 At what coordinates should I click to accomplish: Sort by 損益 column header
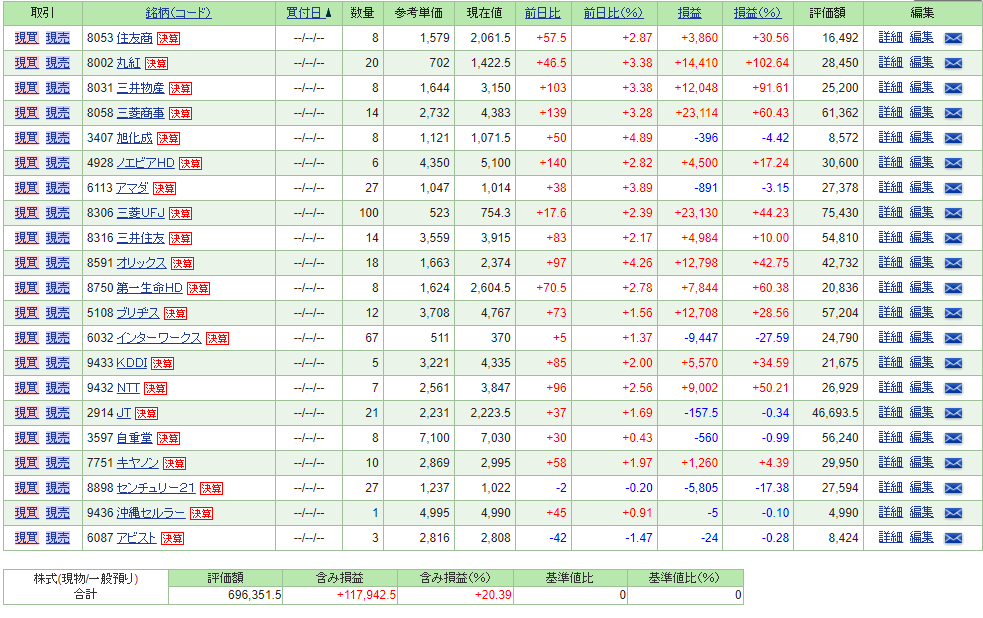[x=689, y=13]
